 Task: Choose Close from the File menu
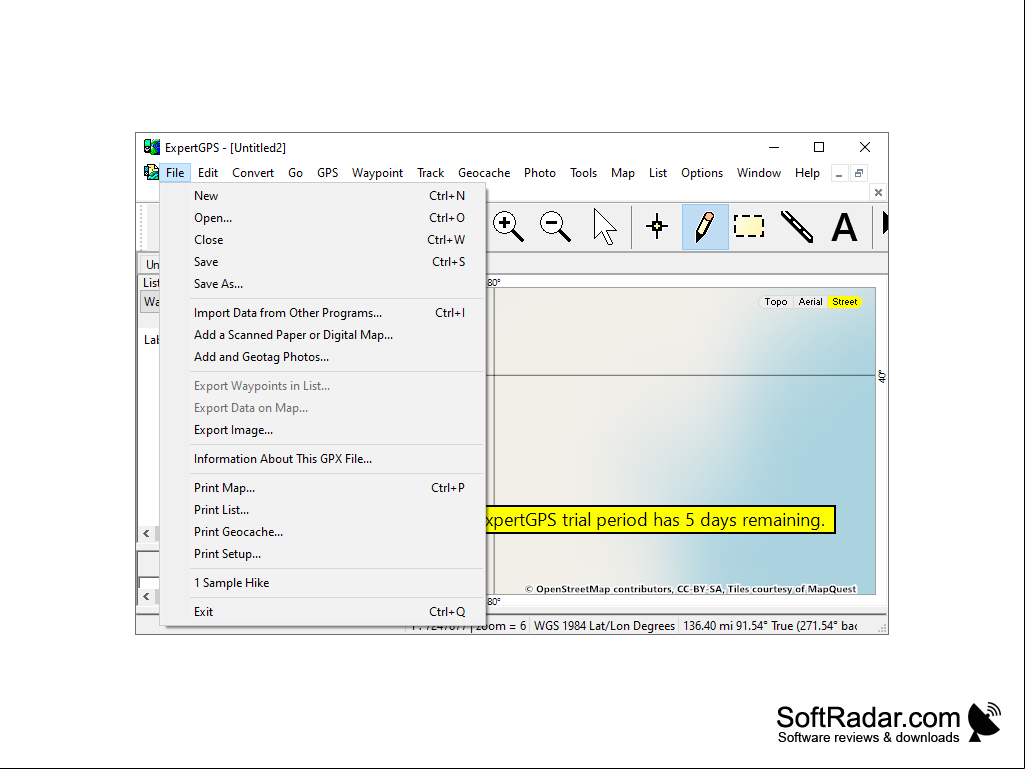point(323,240)
